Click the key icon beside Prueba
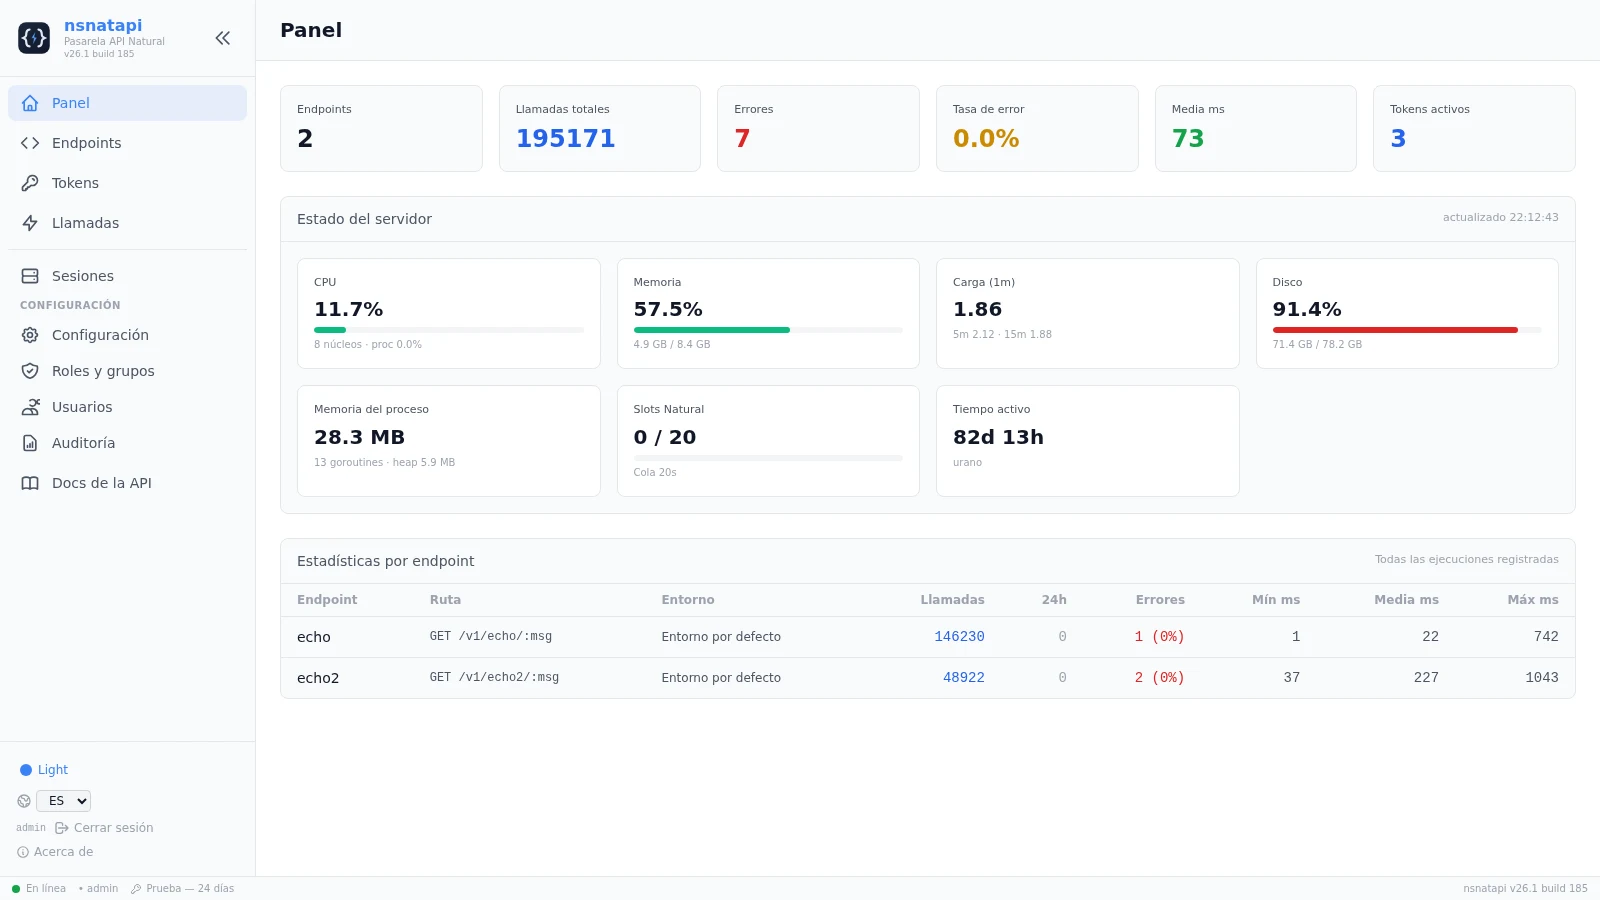The height and width of the screenshot is (900, 1600). [136, 888]
